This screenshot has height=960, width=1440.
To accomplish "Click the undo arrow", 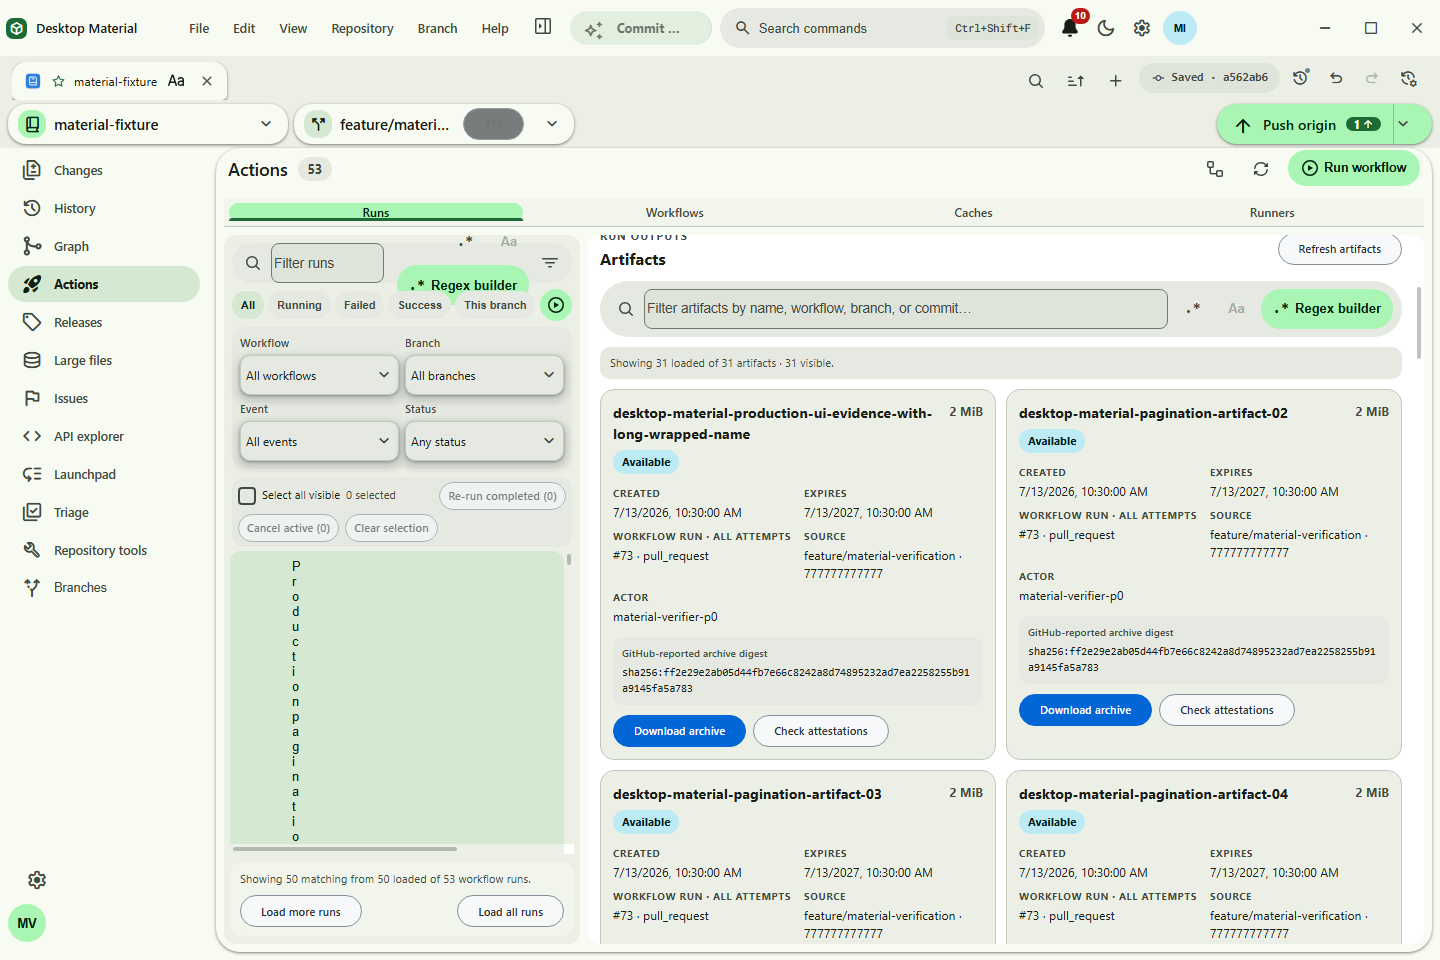I will 1336,77.
